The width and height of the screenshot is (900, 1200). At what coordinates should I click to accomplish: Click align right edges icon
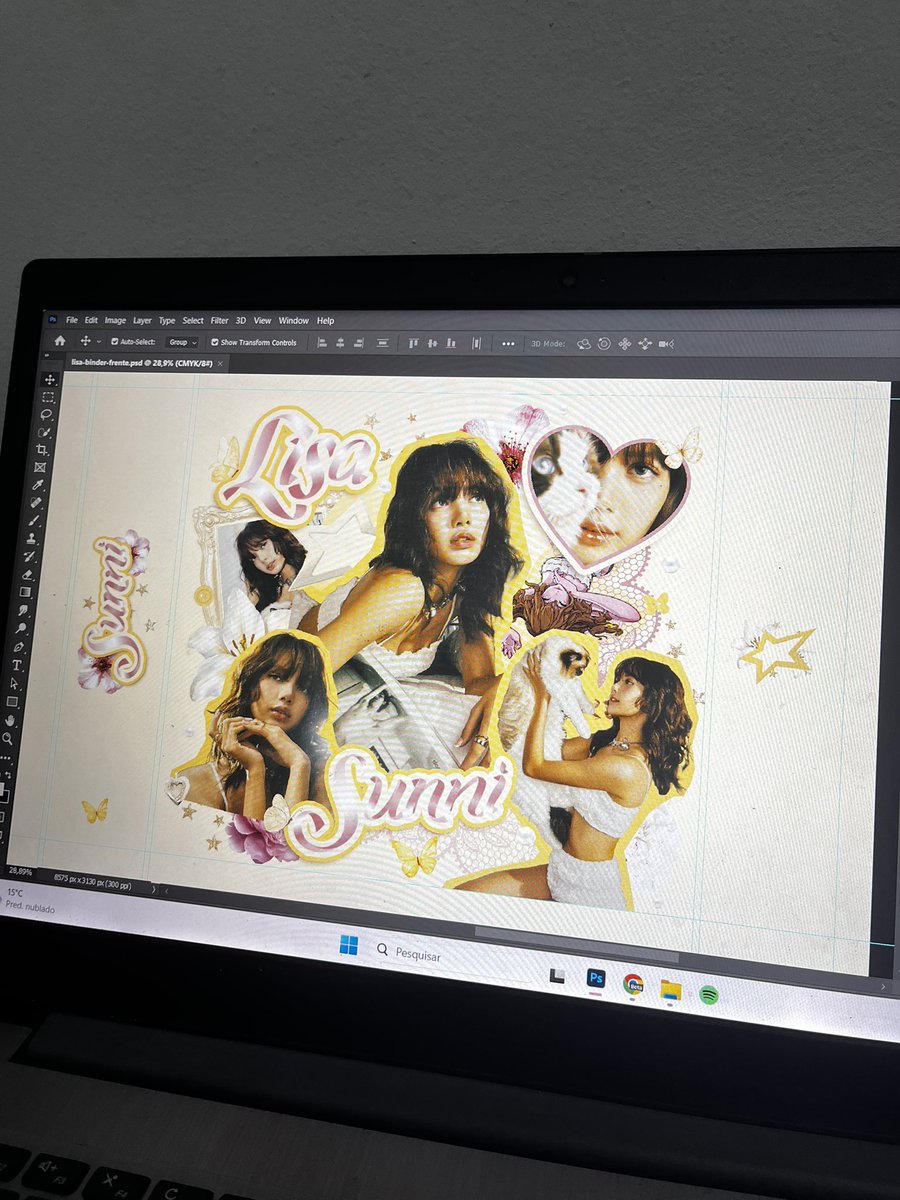point(358,343)
